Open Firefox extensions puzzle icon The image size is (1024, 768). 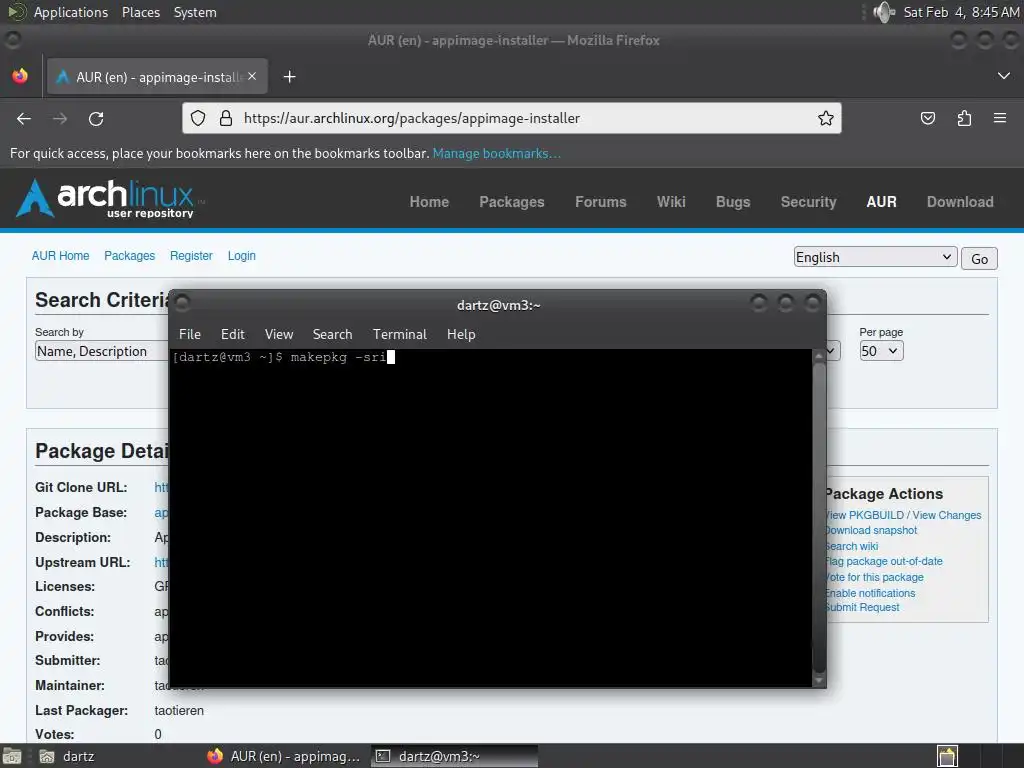[x=964, y=118]
